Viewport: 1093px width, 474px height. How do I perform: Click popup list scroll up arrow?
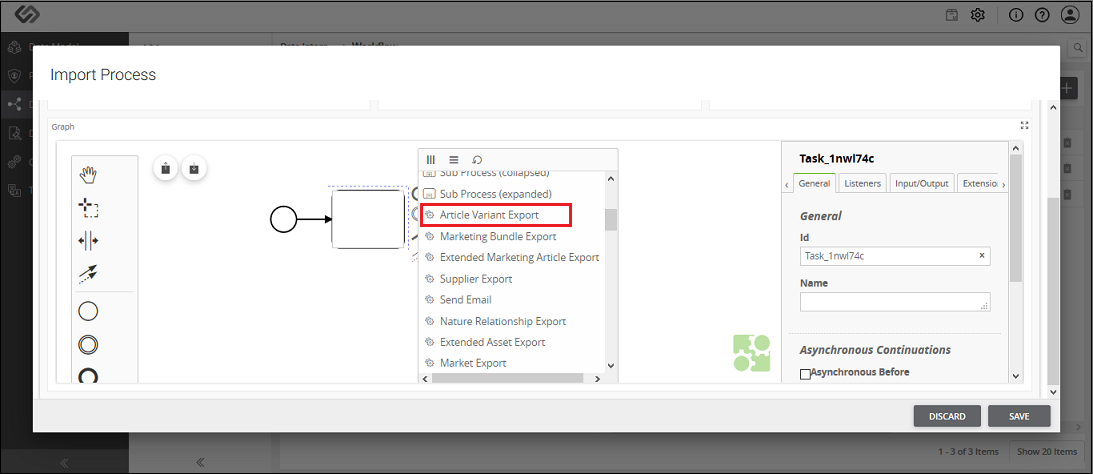point(611,178)
